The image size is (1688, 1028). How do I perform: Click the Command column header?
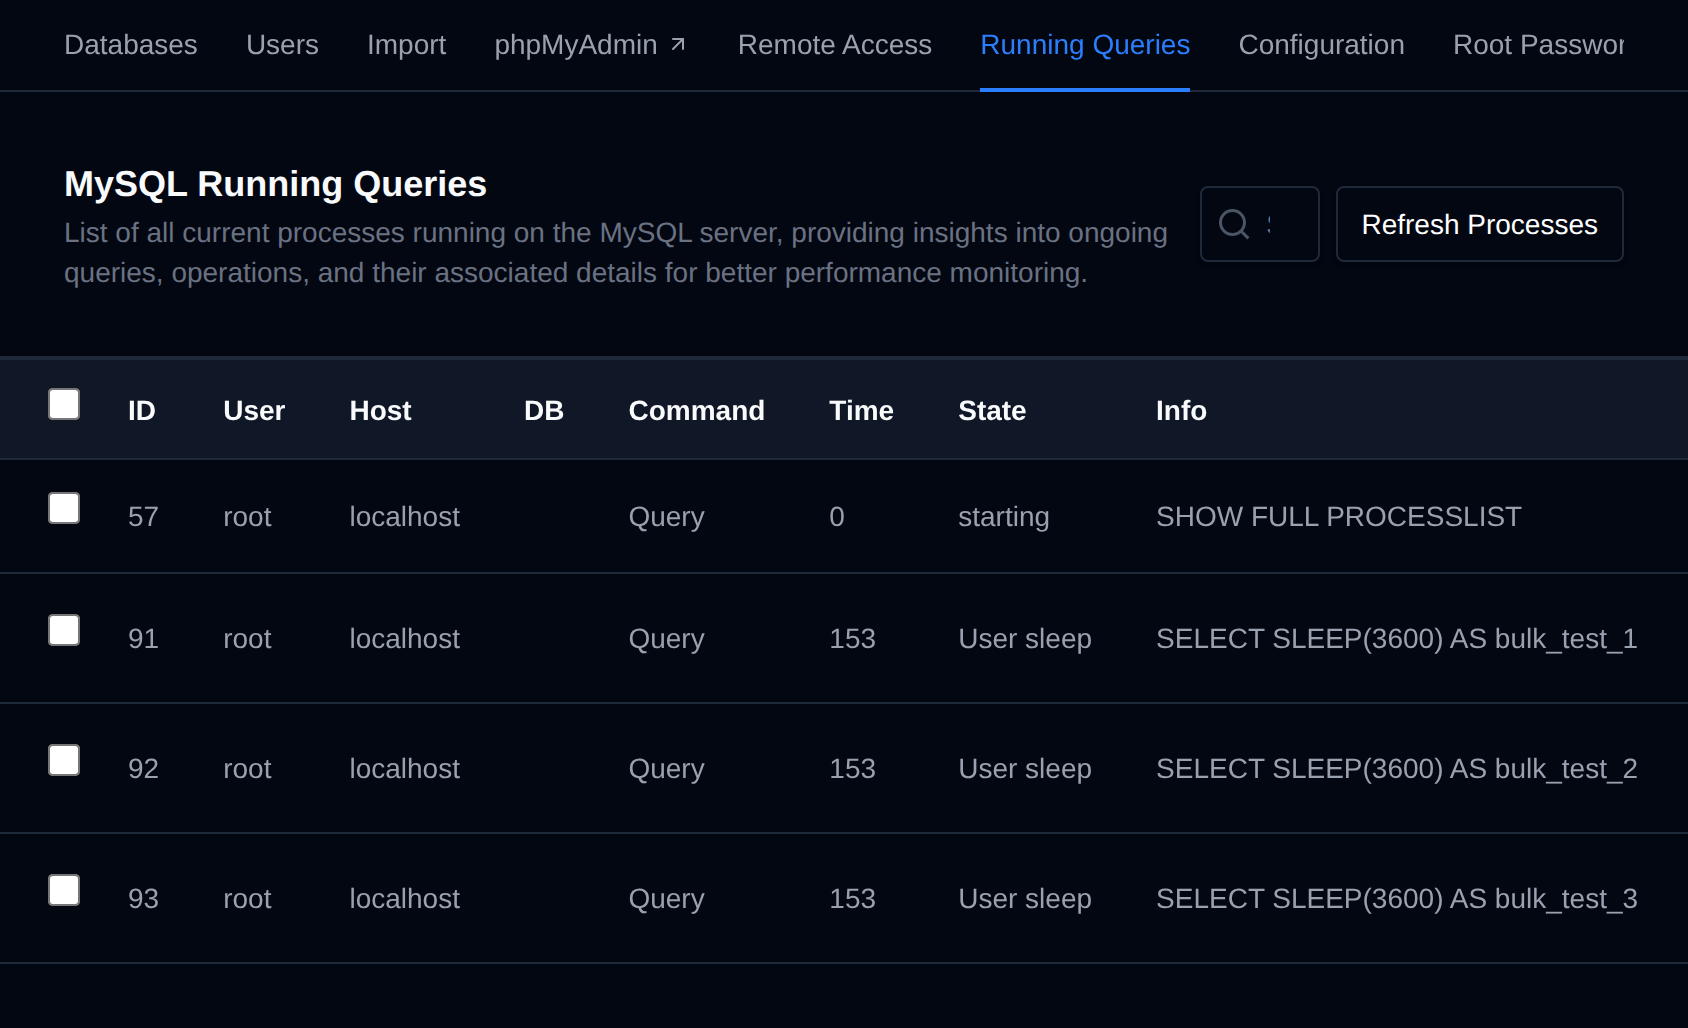coord(696,411)
